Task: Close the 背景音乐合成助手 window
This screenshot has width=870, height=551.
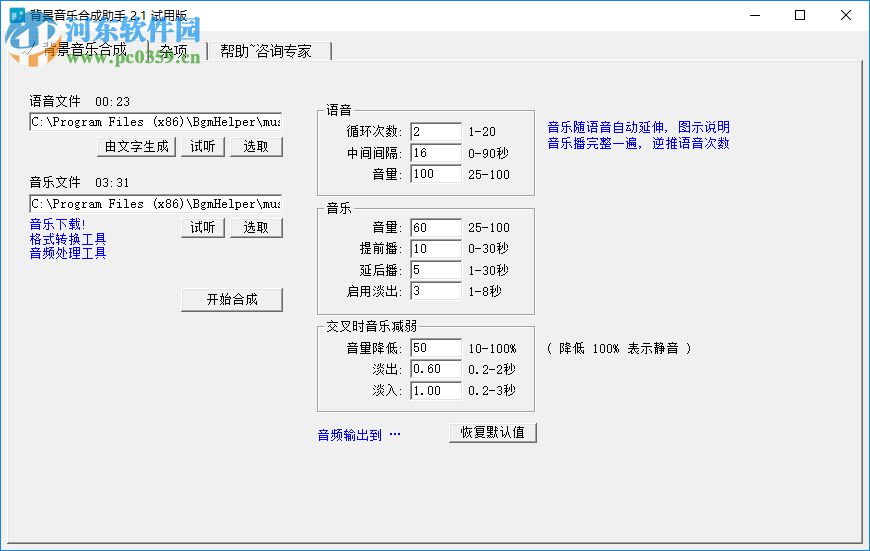Action: (846, 15)
